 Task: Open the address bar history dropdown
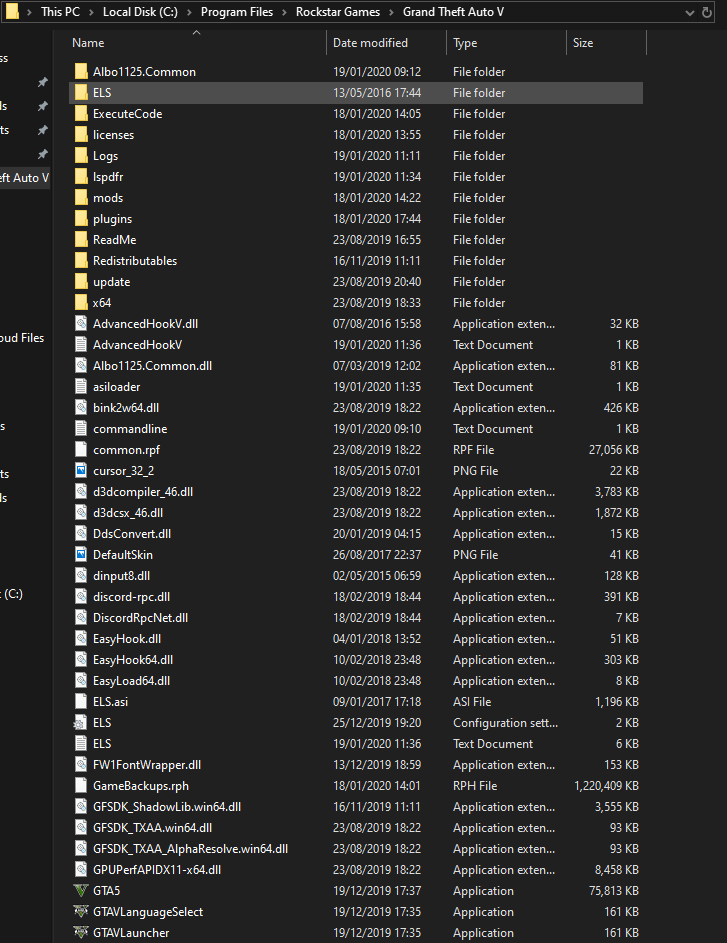[689, 13]
